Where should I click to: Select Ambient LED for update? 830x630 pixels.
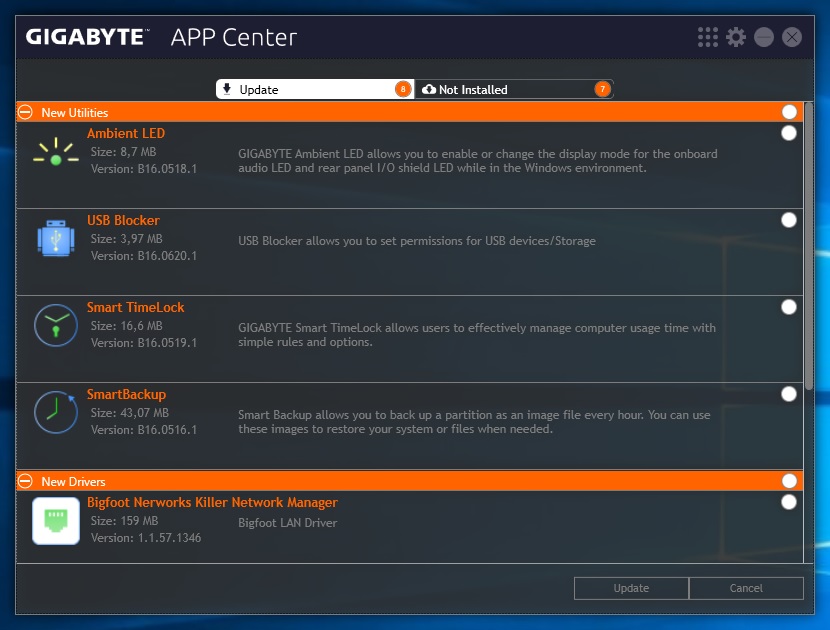(789, 133)
